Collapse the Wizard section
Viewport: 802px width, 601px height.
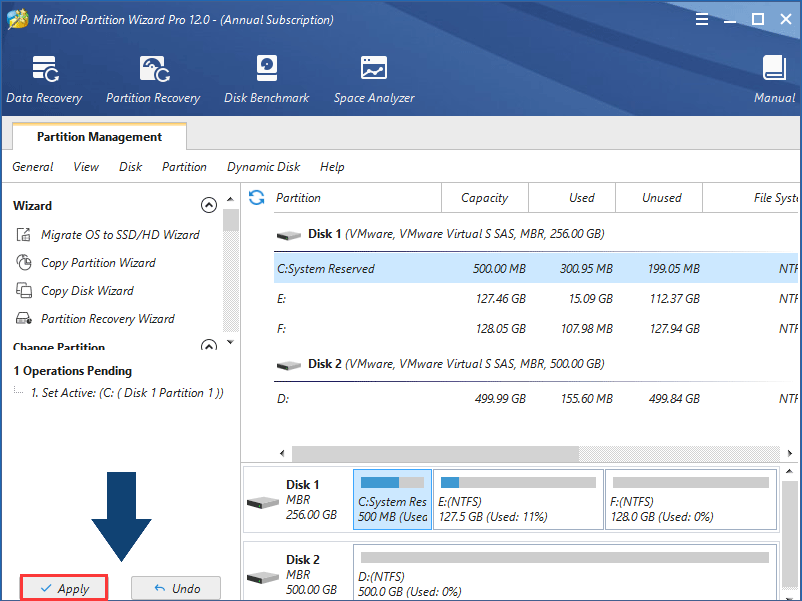tap(209, 205)
